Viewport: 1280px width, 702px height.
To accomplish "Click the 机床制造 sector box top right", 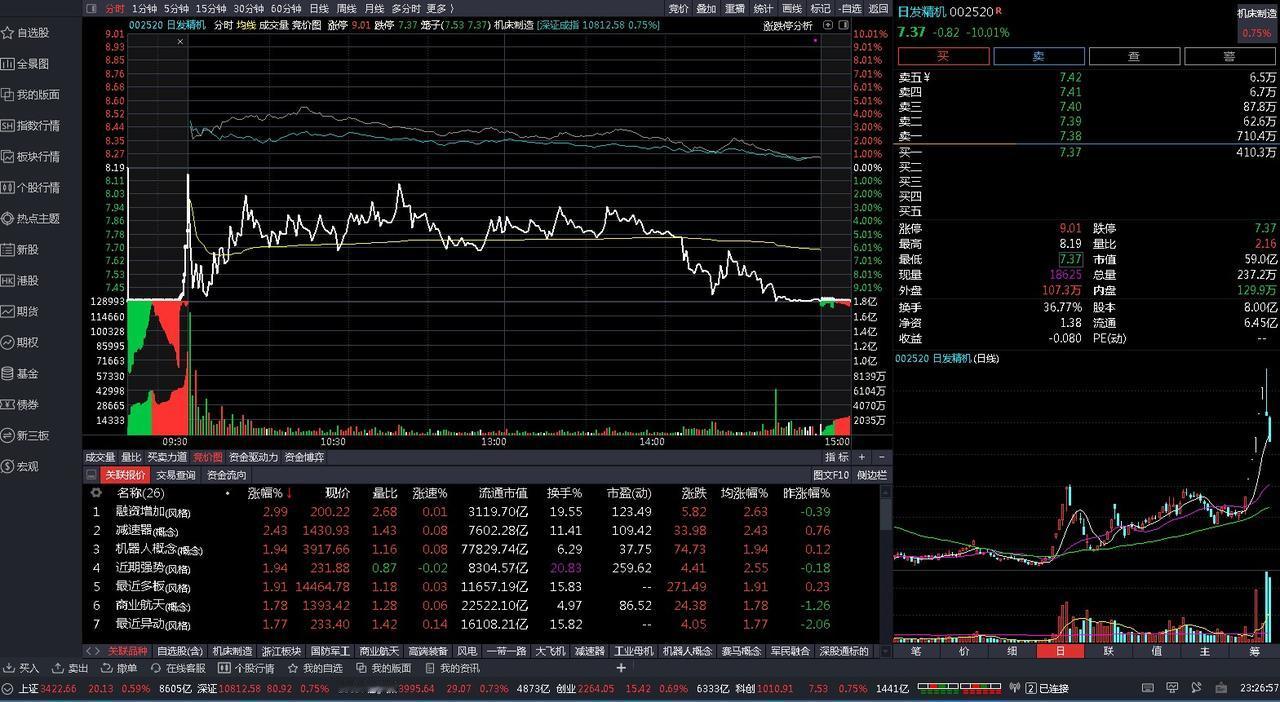I will (1256, 24).
